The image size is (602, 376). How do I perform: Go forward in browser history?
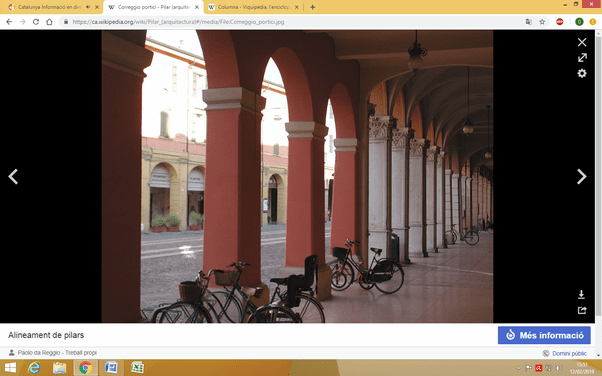click(x=23, y=22)
